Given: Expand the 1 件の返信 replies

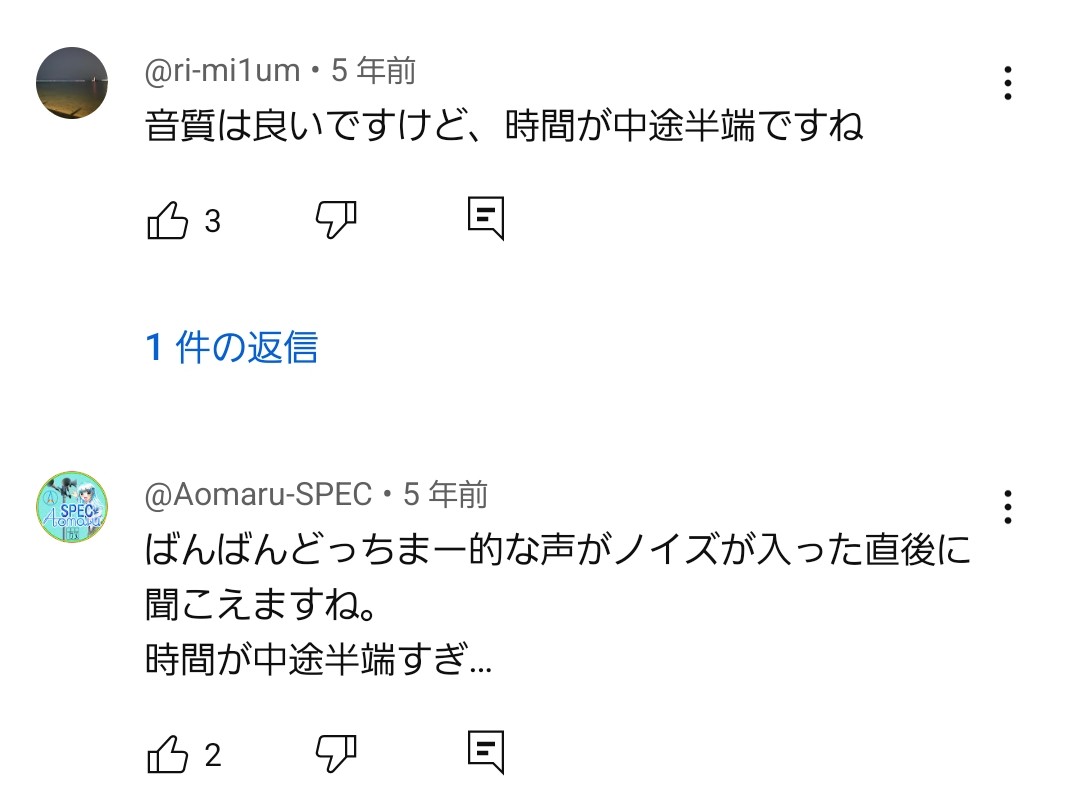Looking at the screenshot, I should [x=231, y=347].
